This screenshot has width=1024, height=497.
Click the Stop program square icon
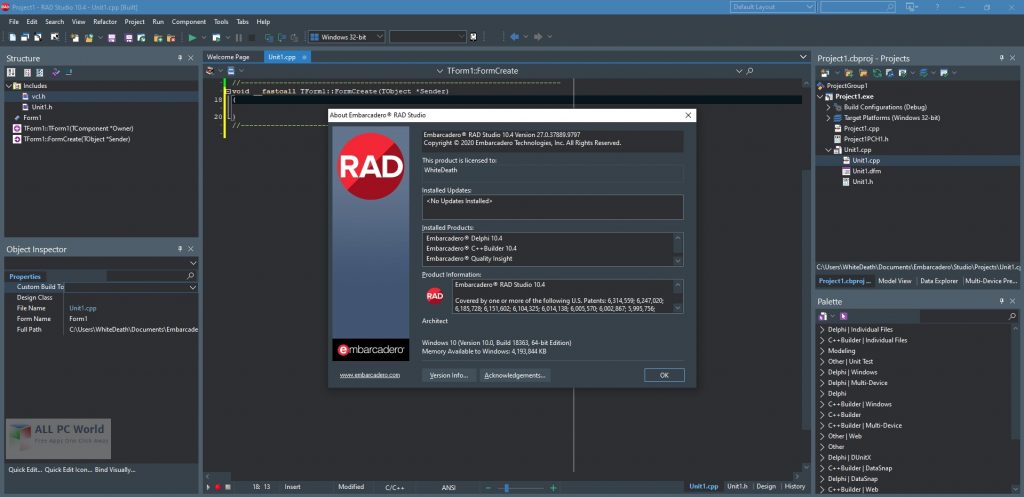click(x=251, y=37)
